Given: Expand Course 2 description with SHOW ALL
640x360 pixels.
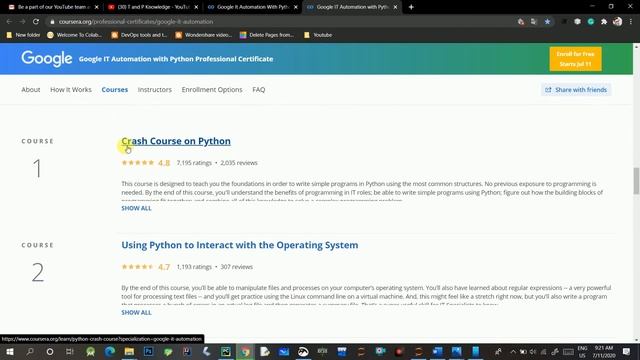Looking at the screenshot, I should [136, 313].
